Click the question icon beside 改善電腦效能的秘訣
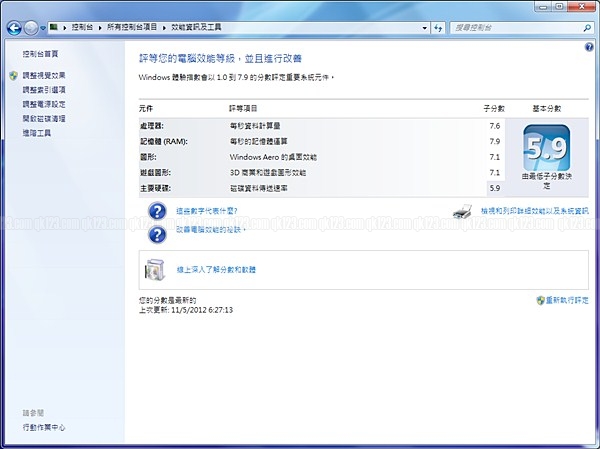600x449 pixels. pos(157,234)
